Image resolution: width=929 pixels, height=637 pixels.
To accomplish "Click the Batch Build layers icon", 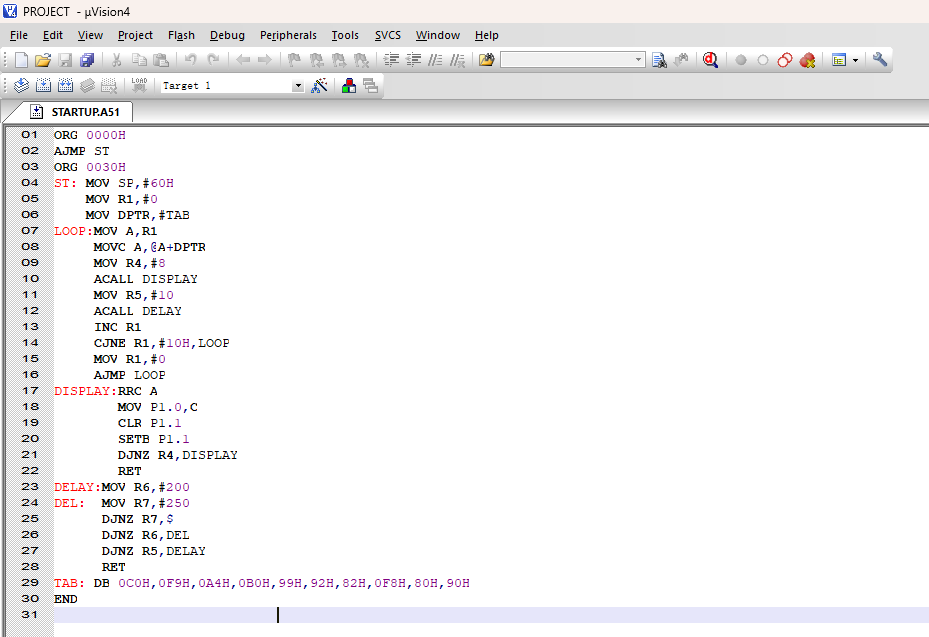I will [88, 86].
